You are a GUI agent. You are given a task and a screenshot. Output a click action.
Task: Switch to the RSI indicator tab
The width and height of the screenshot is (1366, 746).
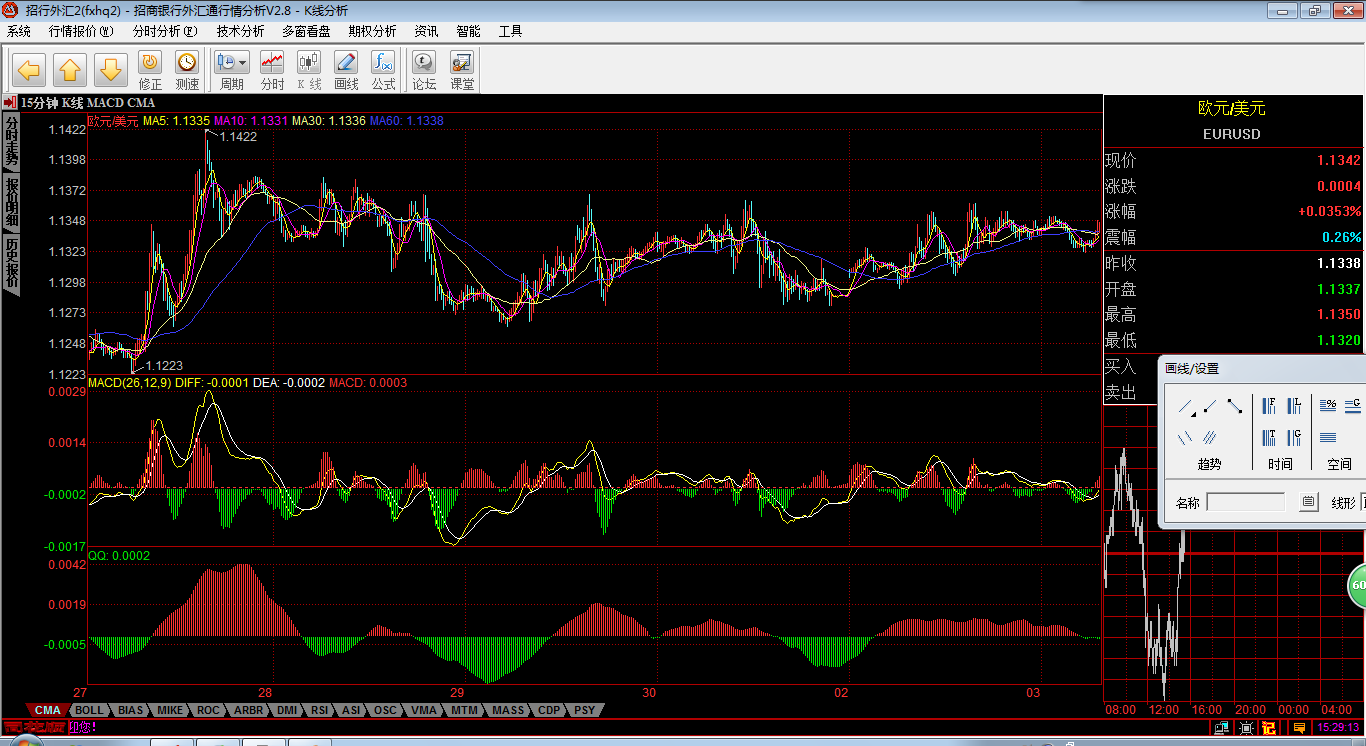coord(319,710)
